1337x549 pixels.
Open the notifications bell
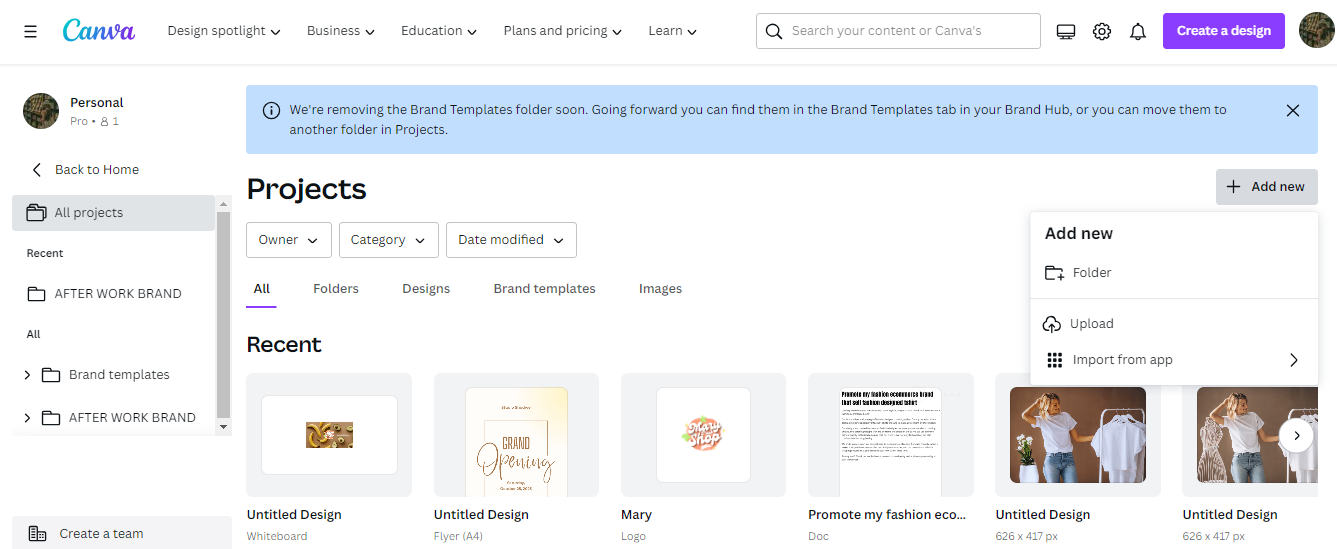click(1138, 31)
